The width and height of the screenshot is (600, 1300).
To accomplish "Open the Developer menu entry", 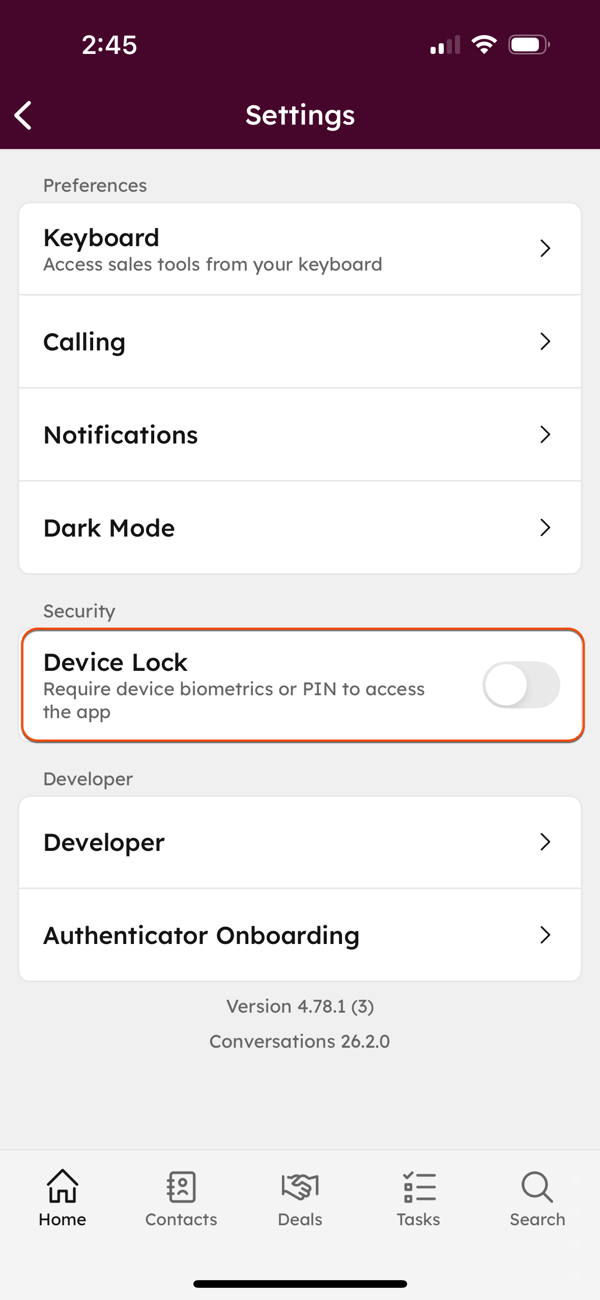I will pos(300,842).
